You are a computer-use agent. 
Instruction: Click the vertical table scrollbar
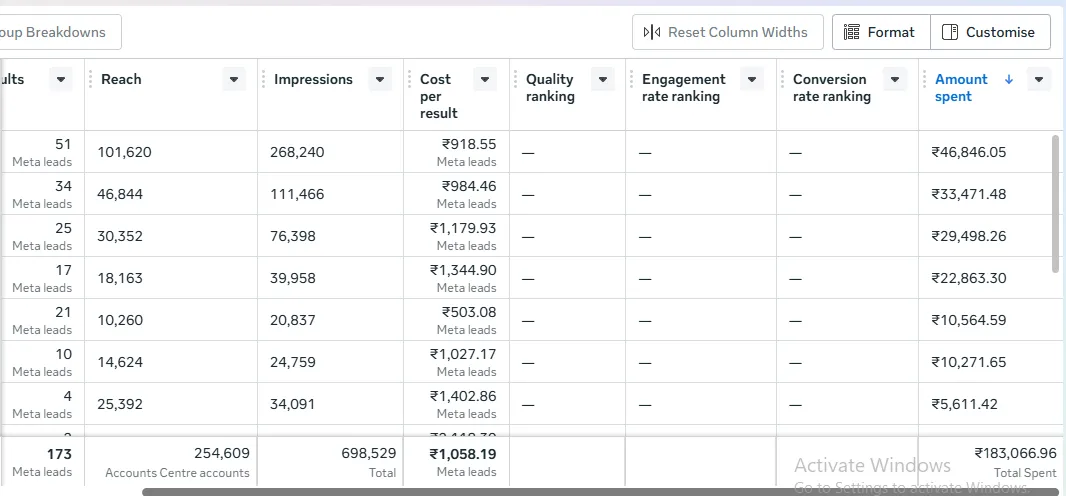click(1055, 204)
